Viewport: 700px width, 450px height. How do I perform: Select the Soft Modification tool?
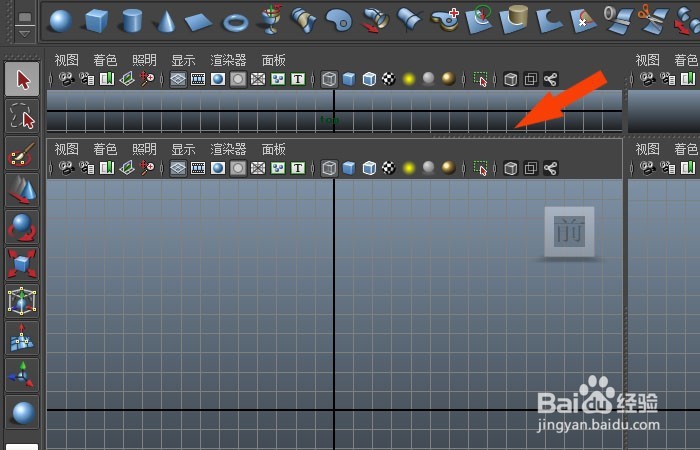pos(22,338)
